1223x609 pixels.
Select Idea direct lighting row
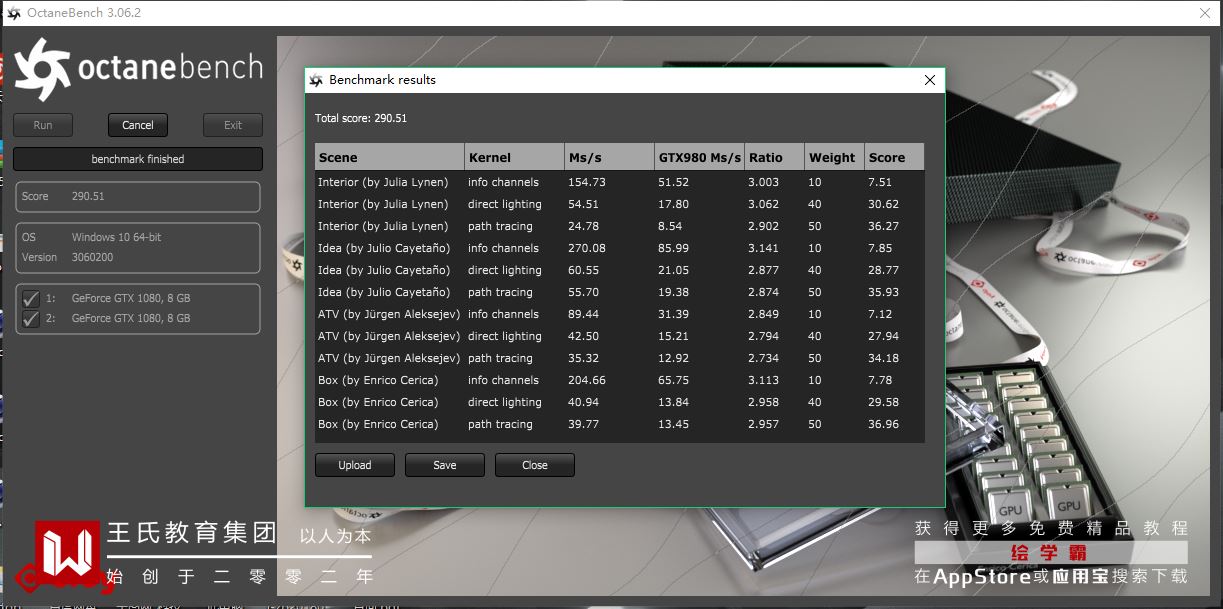click(619, 270)
